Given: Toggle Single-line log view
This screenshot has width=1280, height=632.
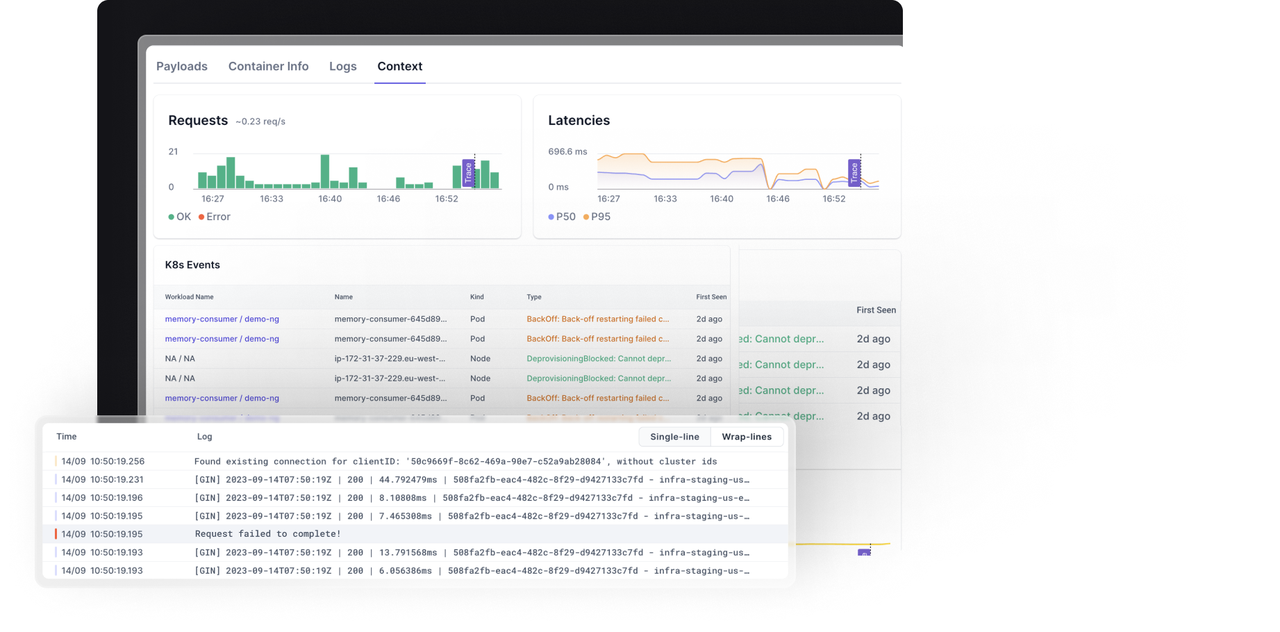Looking at the screenshot, I should point(675,437).
